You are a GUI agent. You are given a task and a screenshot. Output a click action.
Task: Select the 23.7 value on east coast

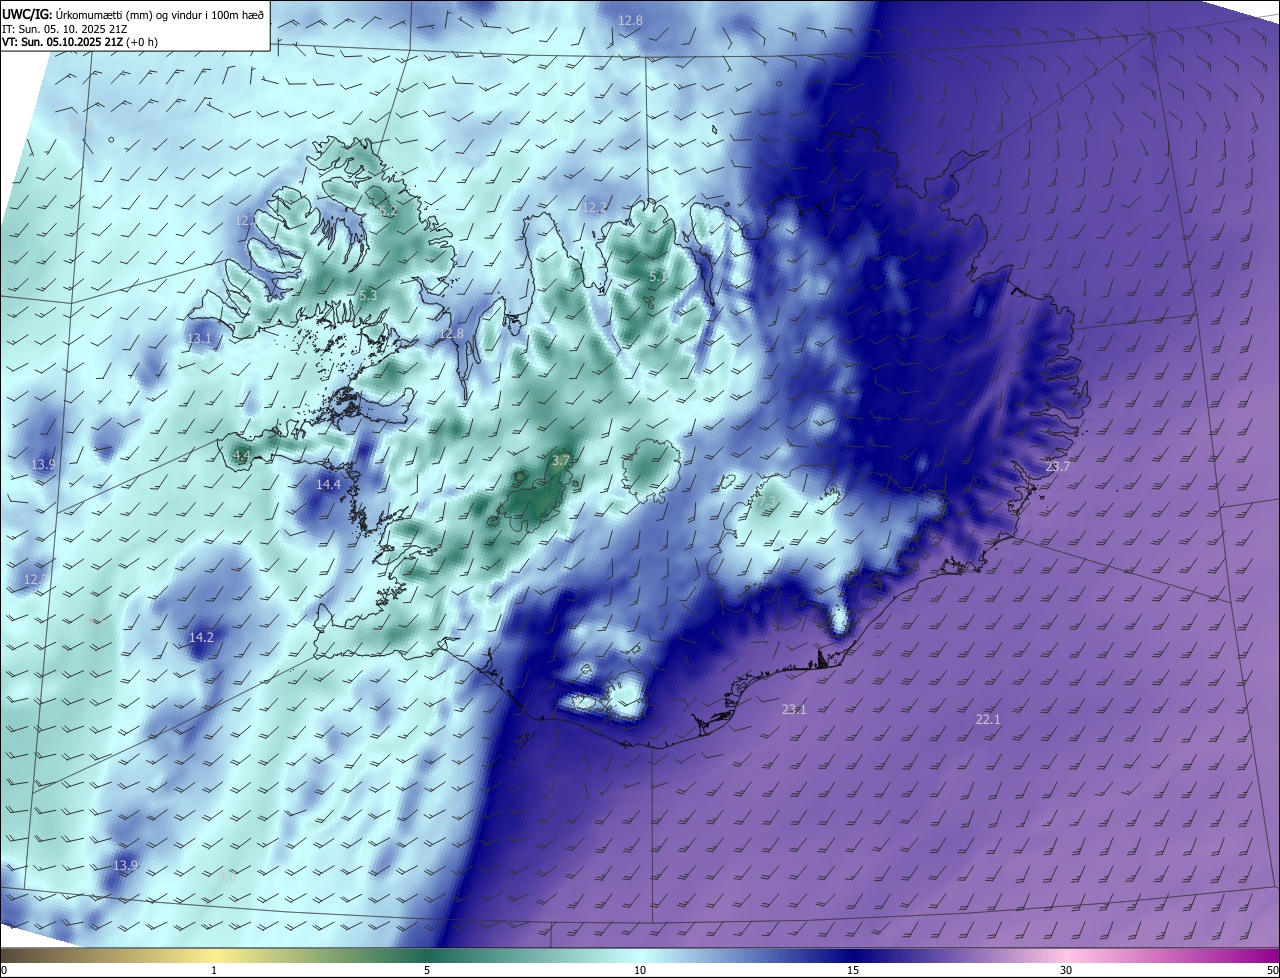pos(1057,467)
